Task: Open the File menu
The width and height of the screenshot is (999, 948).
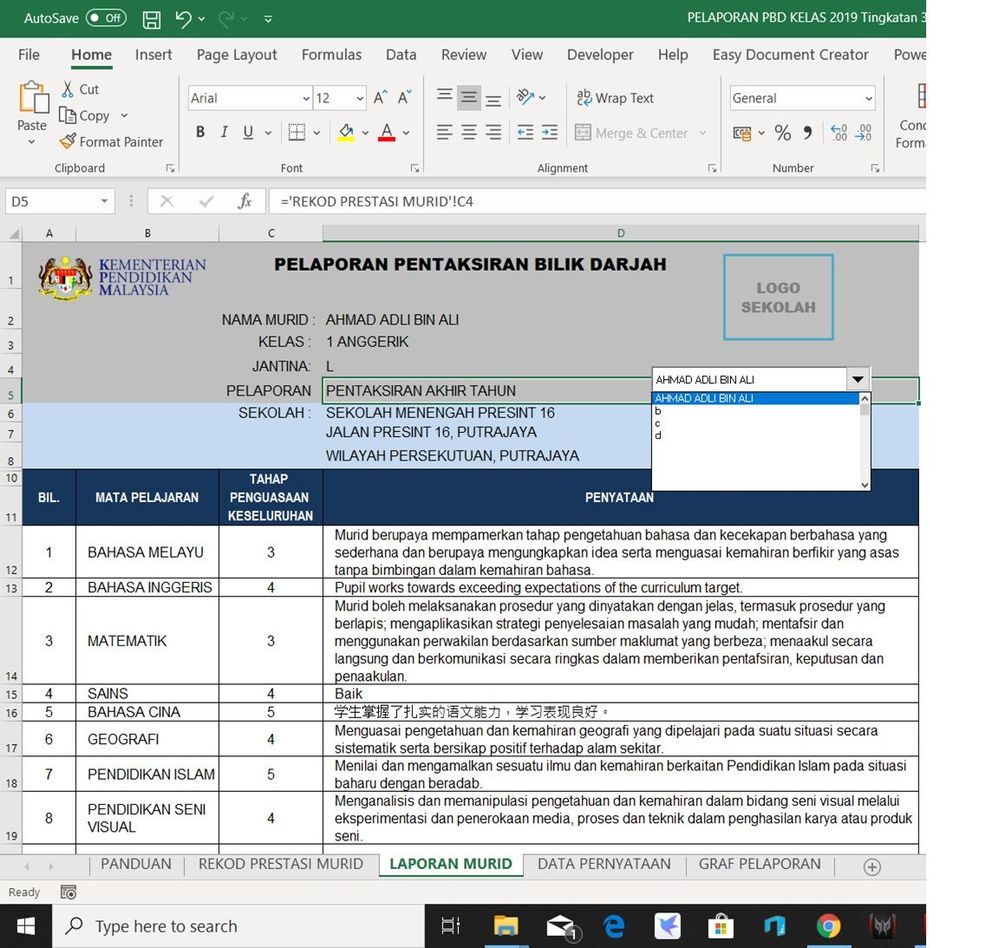Action: click(x=29, y=55)
